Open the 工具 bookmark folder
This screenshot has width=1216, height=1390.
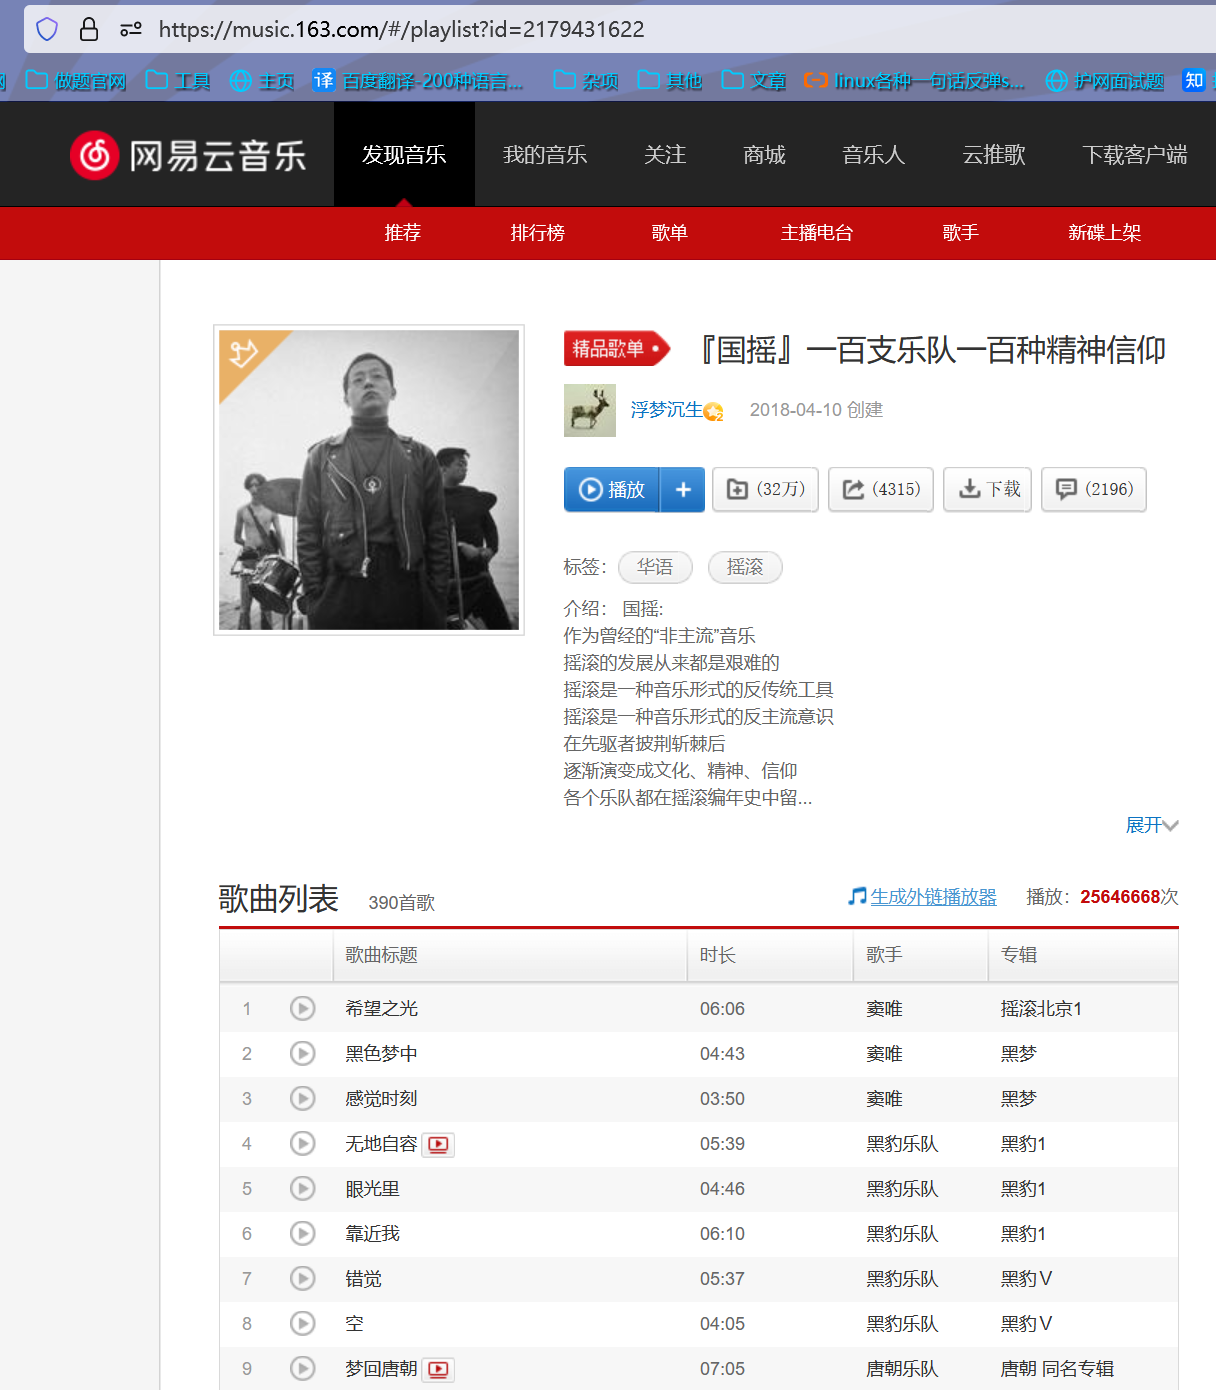point(178,81)
